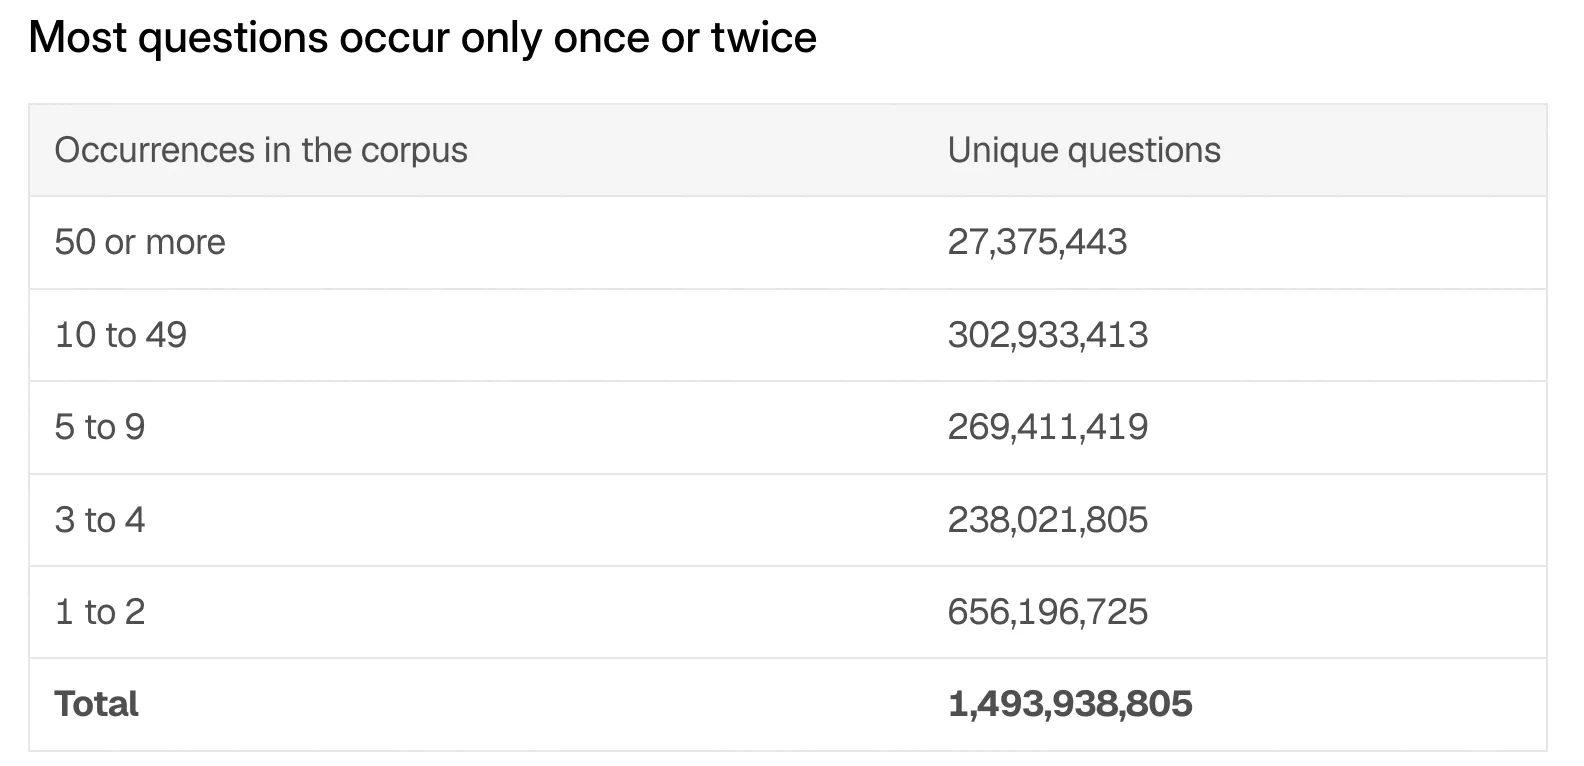
Task: Click the number 49 in '10 to 49'
Action: [x=166, y=335]
